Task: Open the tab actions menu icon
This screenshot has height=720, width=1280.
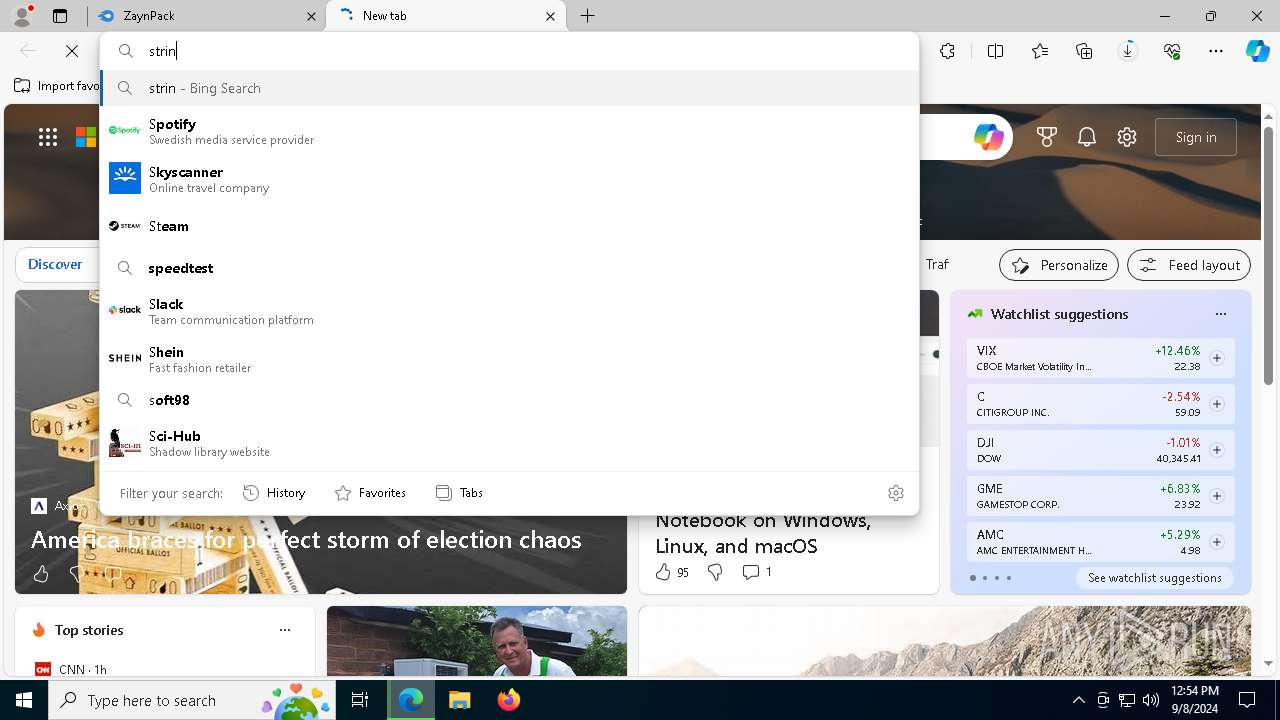Action: pos(60,16)
